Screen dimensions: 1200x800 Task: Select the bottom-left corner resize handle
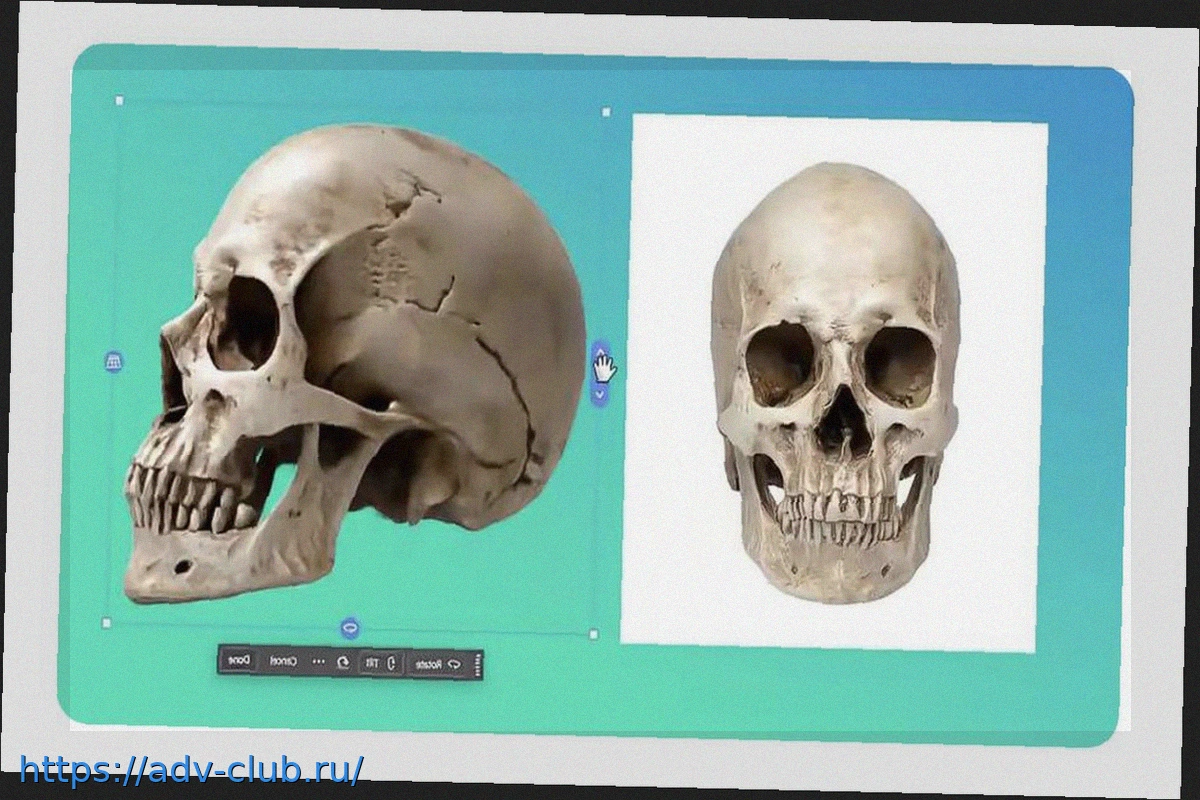(x=107, y=623)
